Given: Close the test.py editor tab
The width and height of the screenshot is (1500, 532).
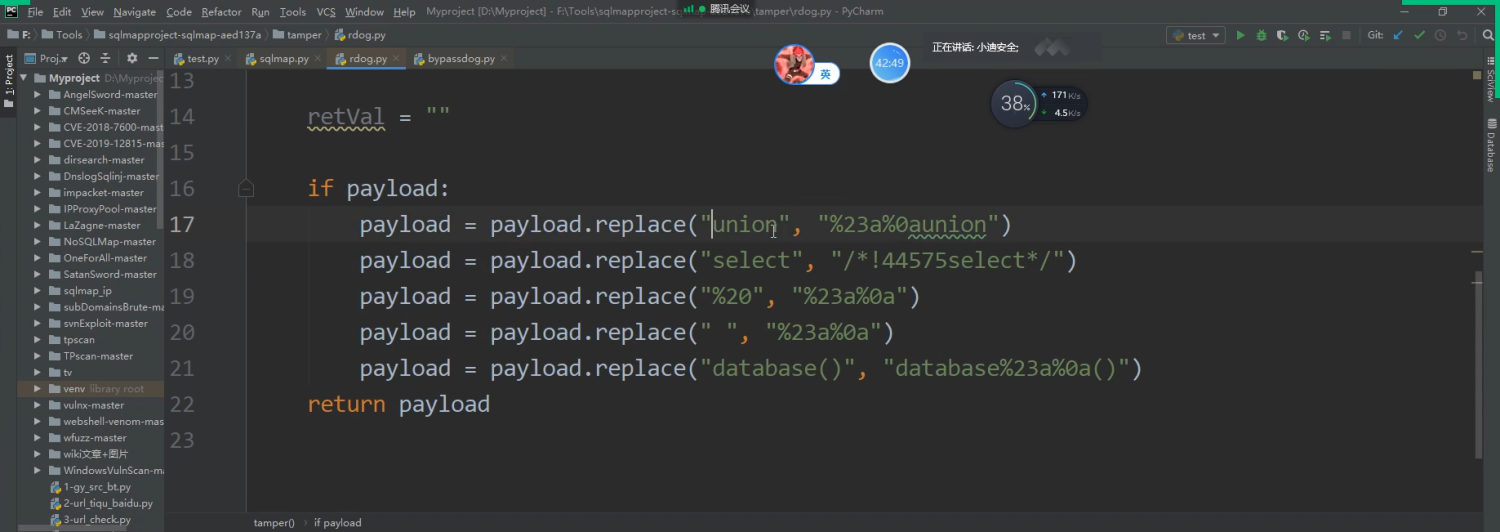Looking at the screenshot, I should click(x=228, y=59).
